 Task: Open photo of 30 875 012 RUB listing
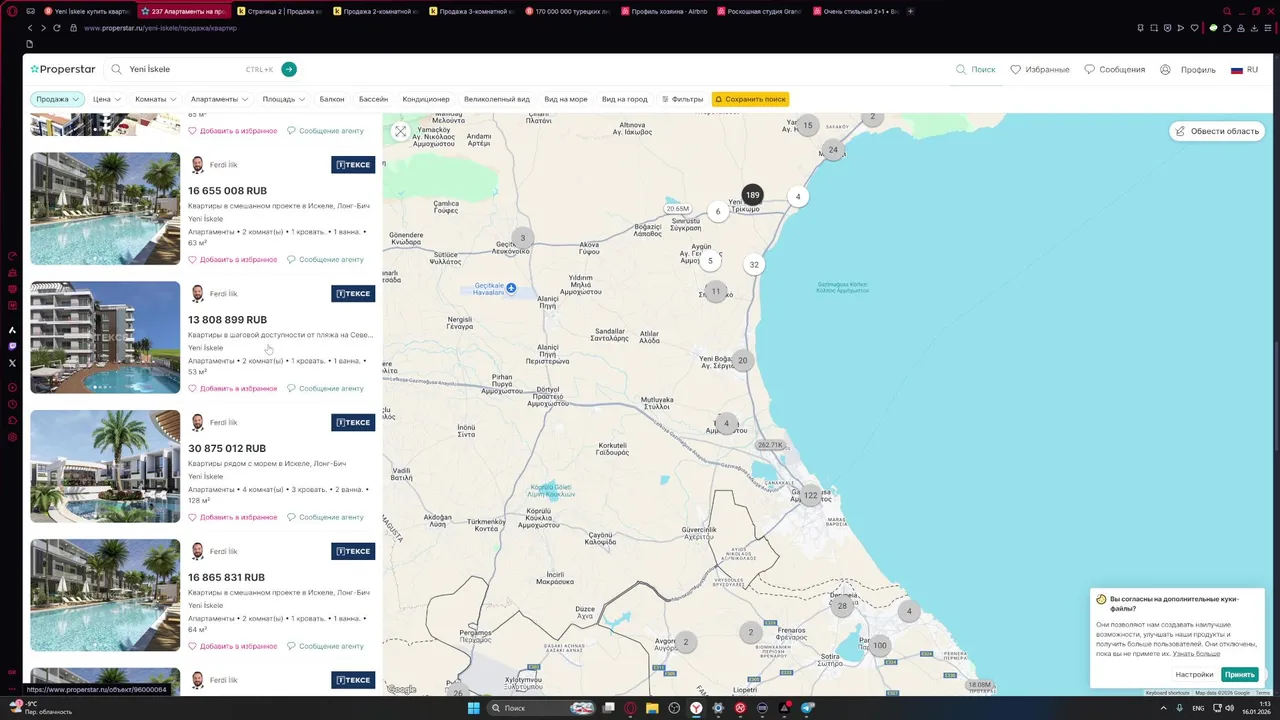tap(105, 466)
